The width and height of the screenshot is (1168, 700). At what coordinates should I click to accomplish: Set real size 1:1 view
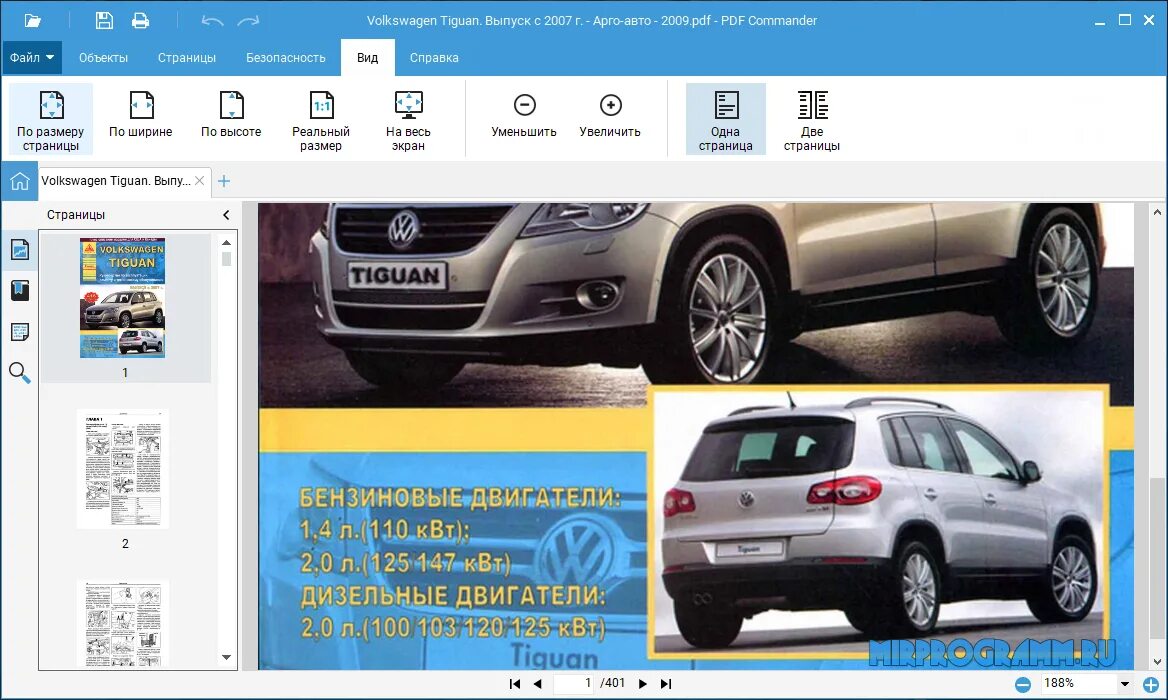pos(321,119)
